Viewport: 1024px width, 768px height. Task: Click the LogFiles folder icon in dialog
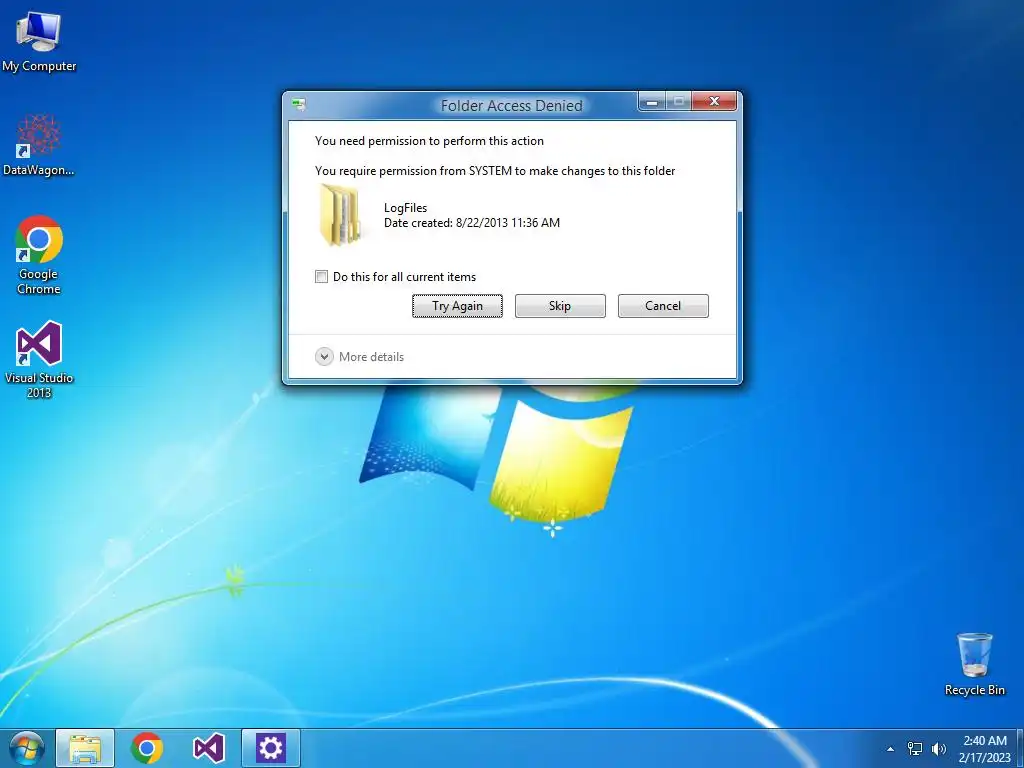tap(340, 215)
